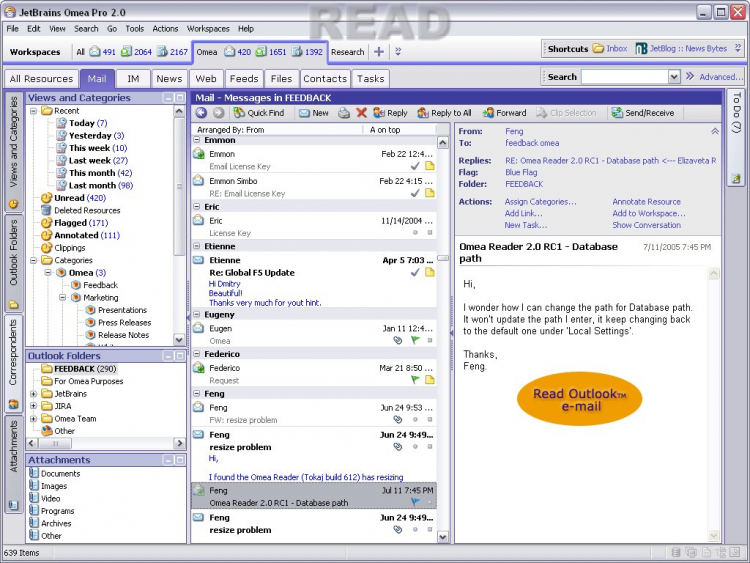Switch to All Resources tab
Viewport: 750px width, 563px height.
coord(41,79)
